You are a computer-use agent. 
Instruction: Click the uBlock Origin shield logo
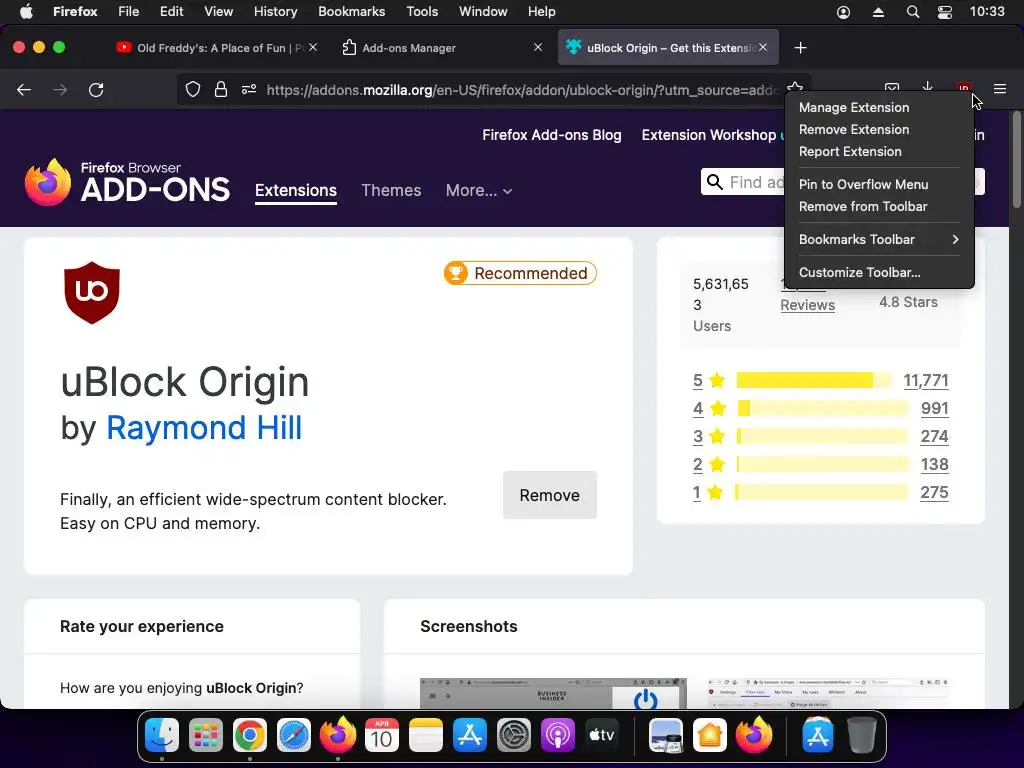click(92, 293)
